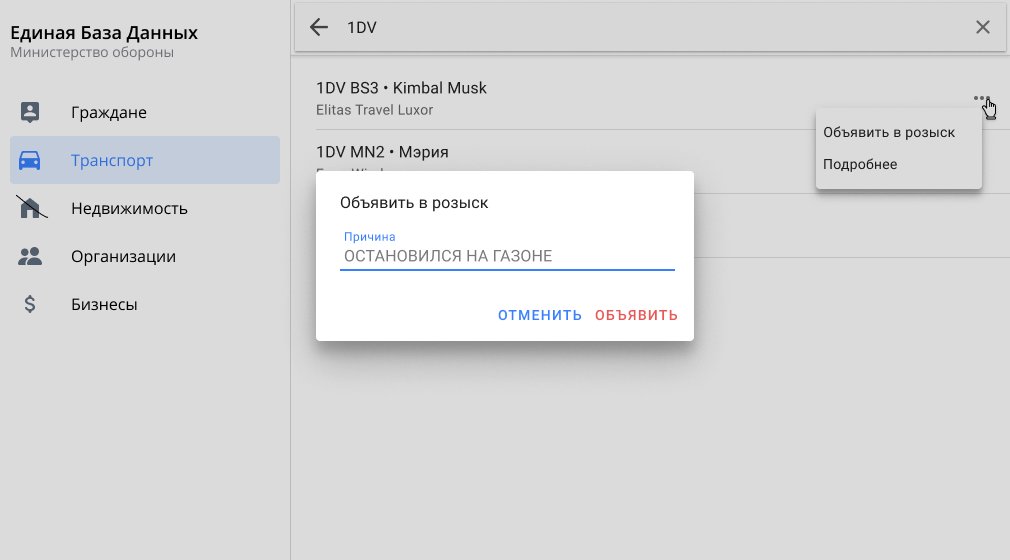Open the Недвижимость section label
This screenshot has height=560, width=1010.
[129, 208]
